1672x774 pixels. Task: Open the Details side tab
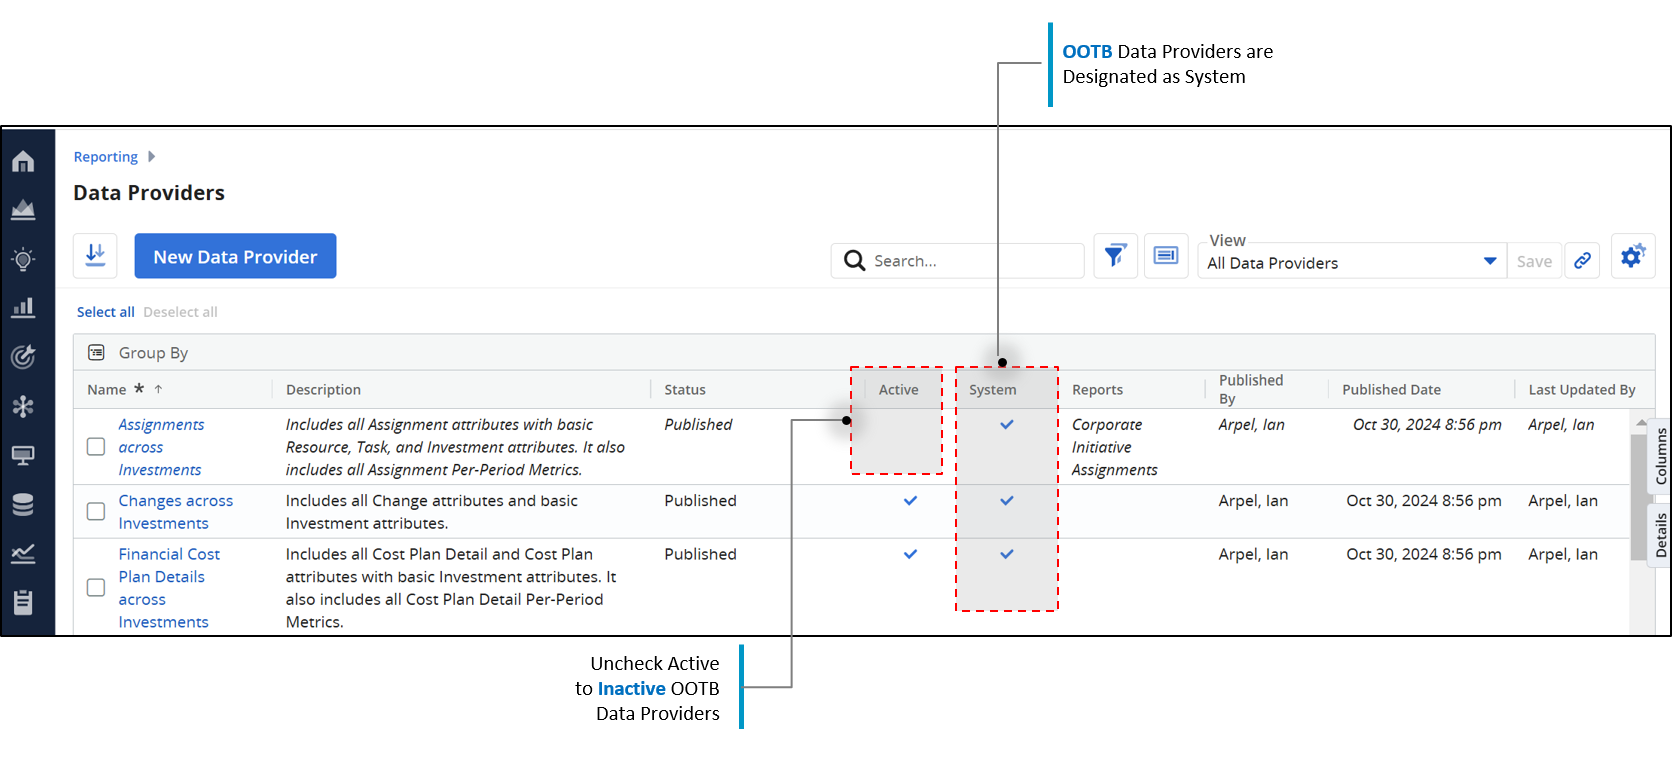point(1660,535)
